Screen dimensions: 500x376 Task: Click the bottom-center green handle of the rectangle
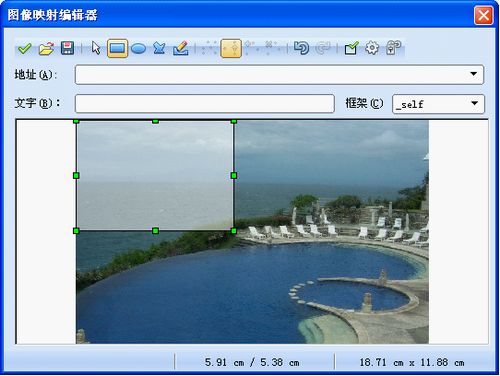tap(155, 231)
